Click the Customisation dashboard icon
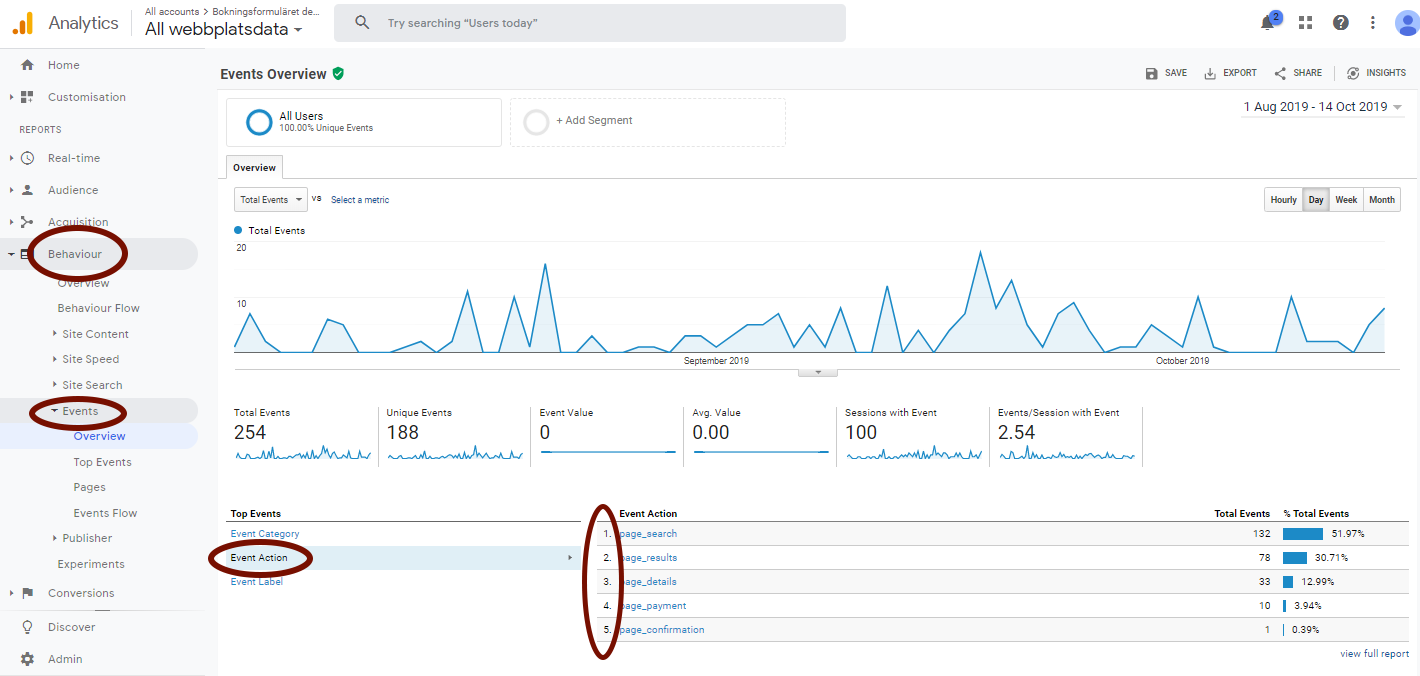 [27, 97]
